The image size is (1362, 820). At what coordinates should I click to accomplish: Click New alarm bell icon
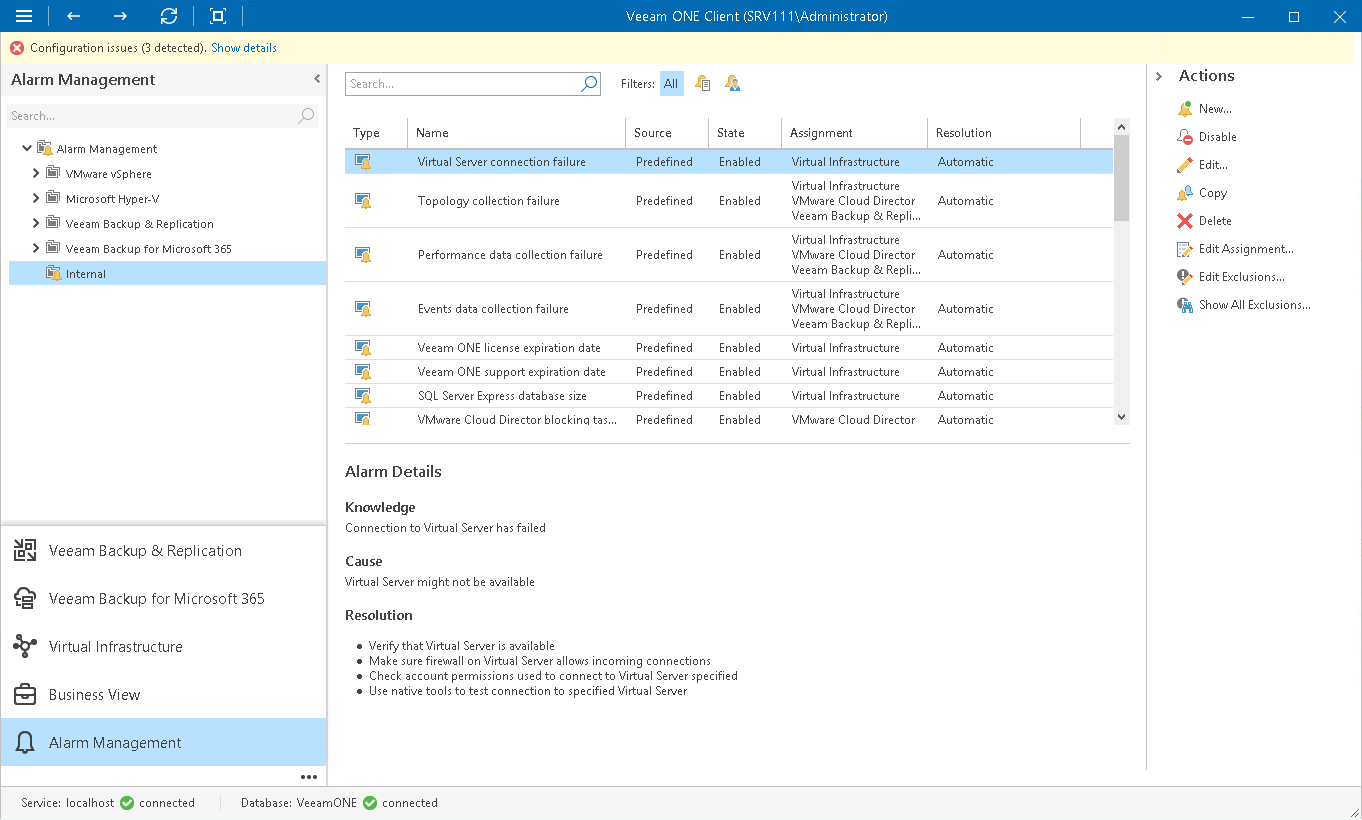(x=1185, y=109)
